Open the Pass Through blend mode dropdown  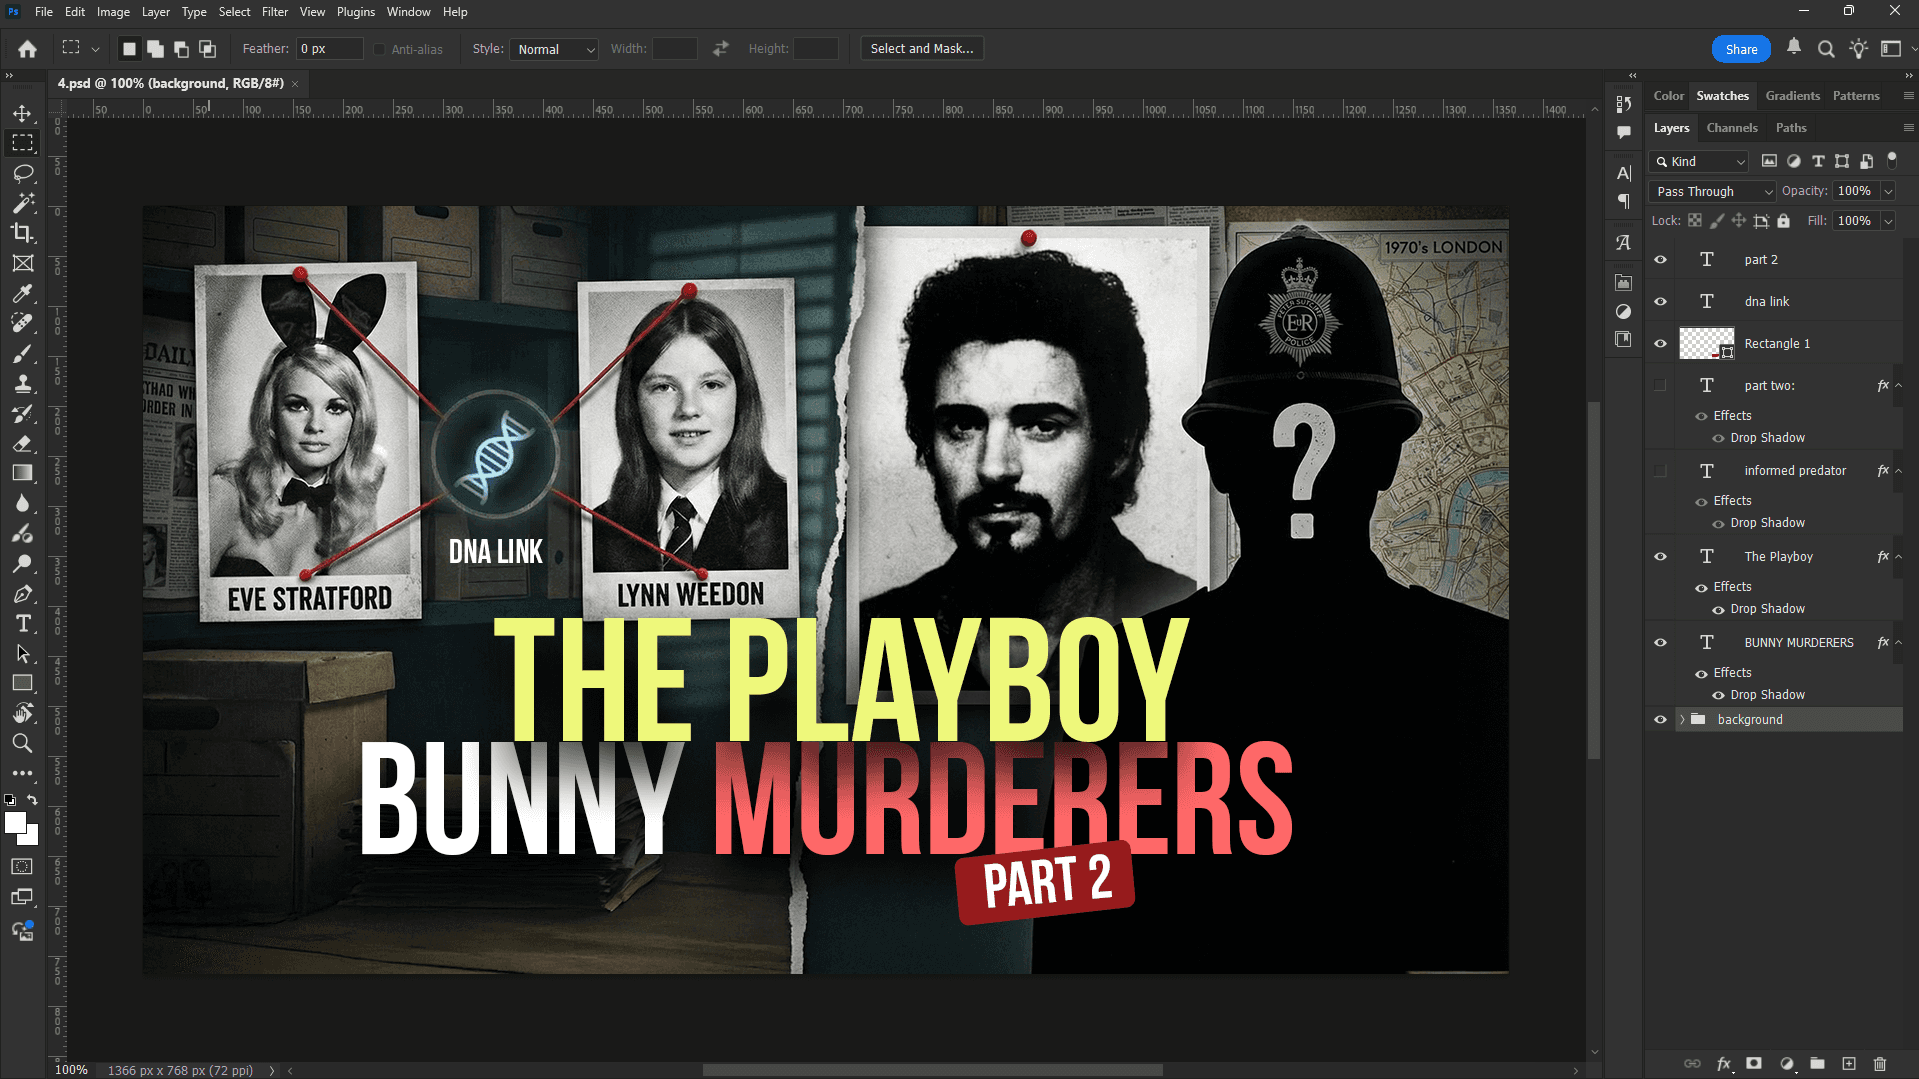[x=1712, y=191]
